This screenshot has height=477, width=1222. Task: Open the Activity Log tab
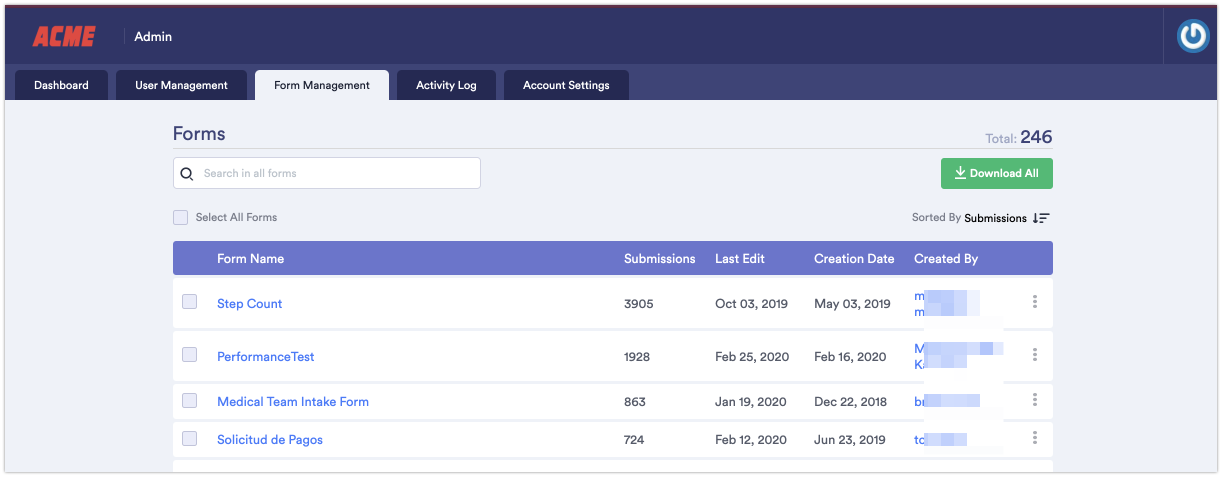446,86
